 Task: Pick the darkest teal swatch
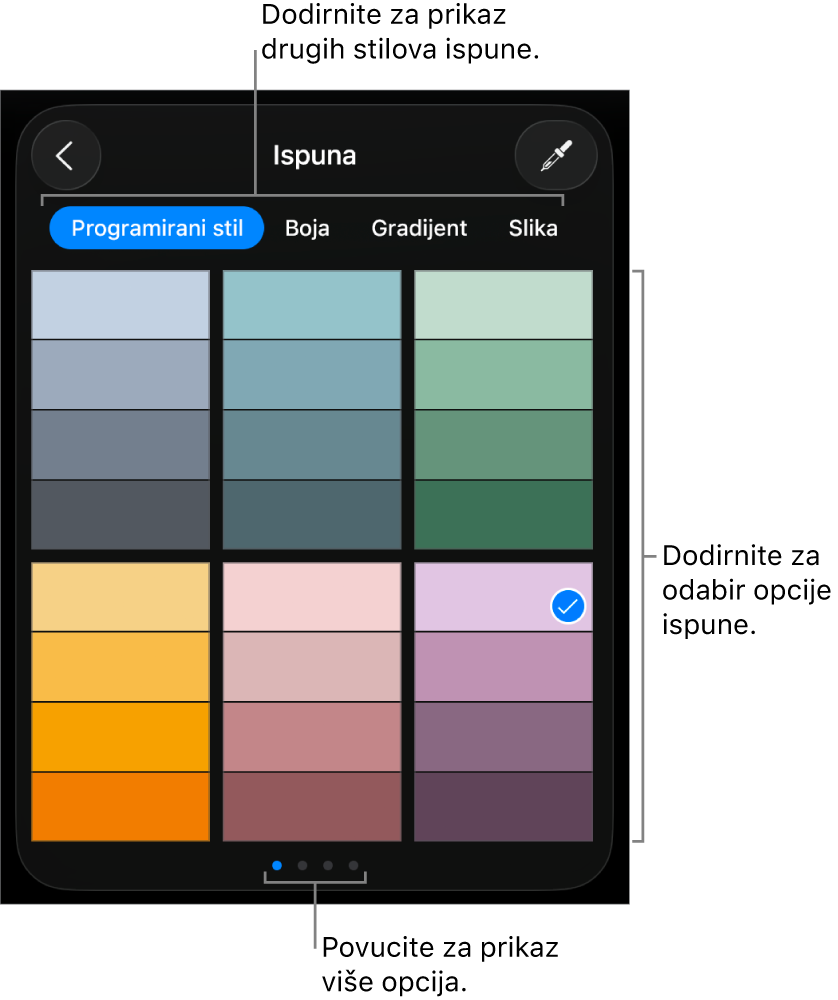point(312,515)
